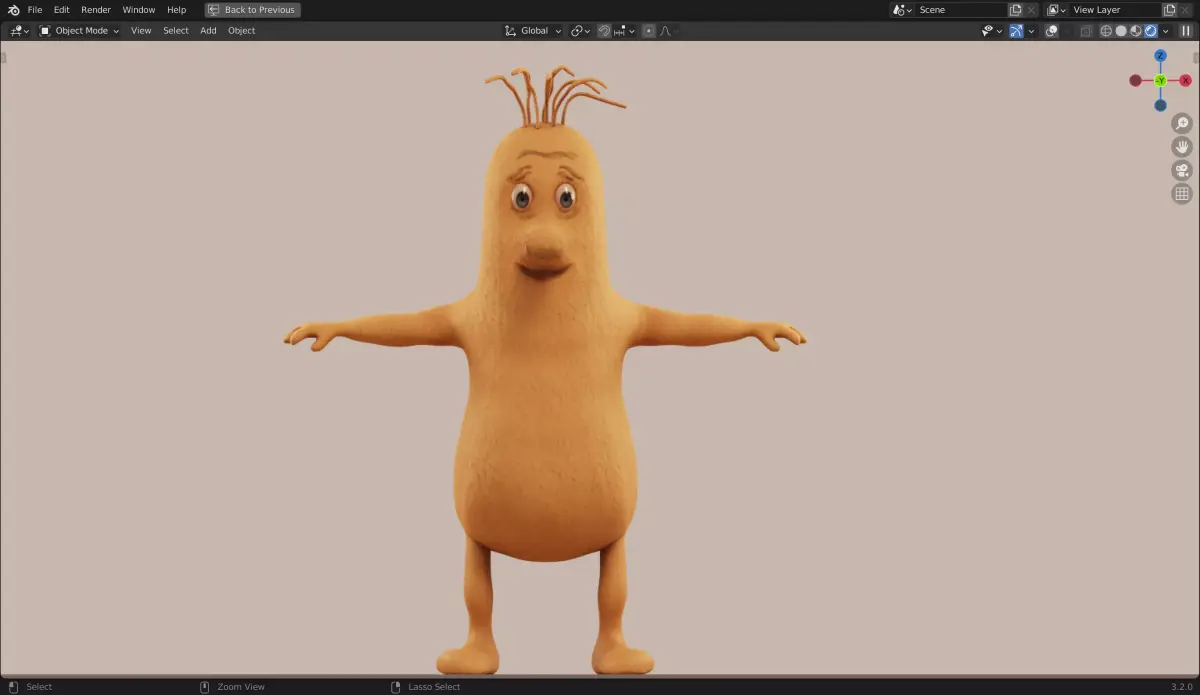Toggle the Show Gizmos button

(1016, 30)
